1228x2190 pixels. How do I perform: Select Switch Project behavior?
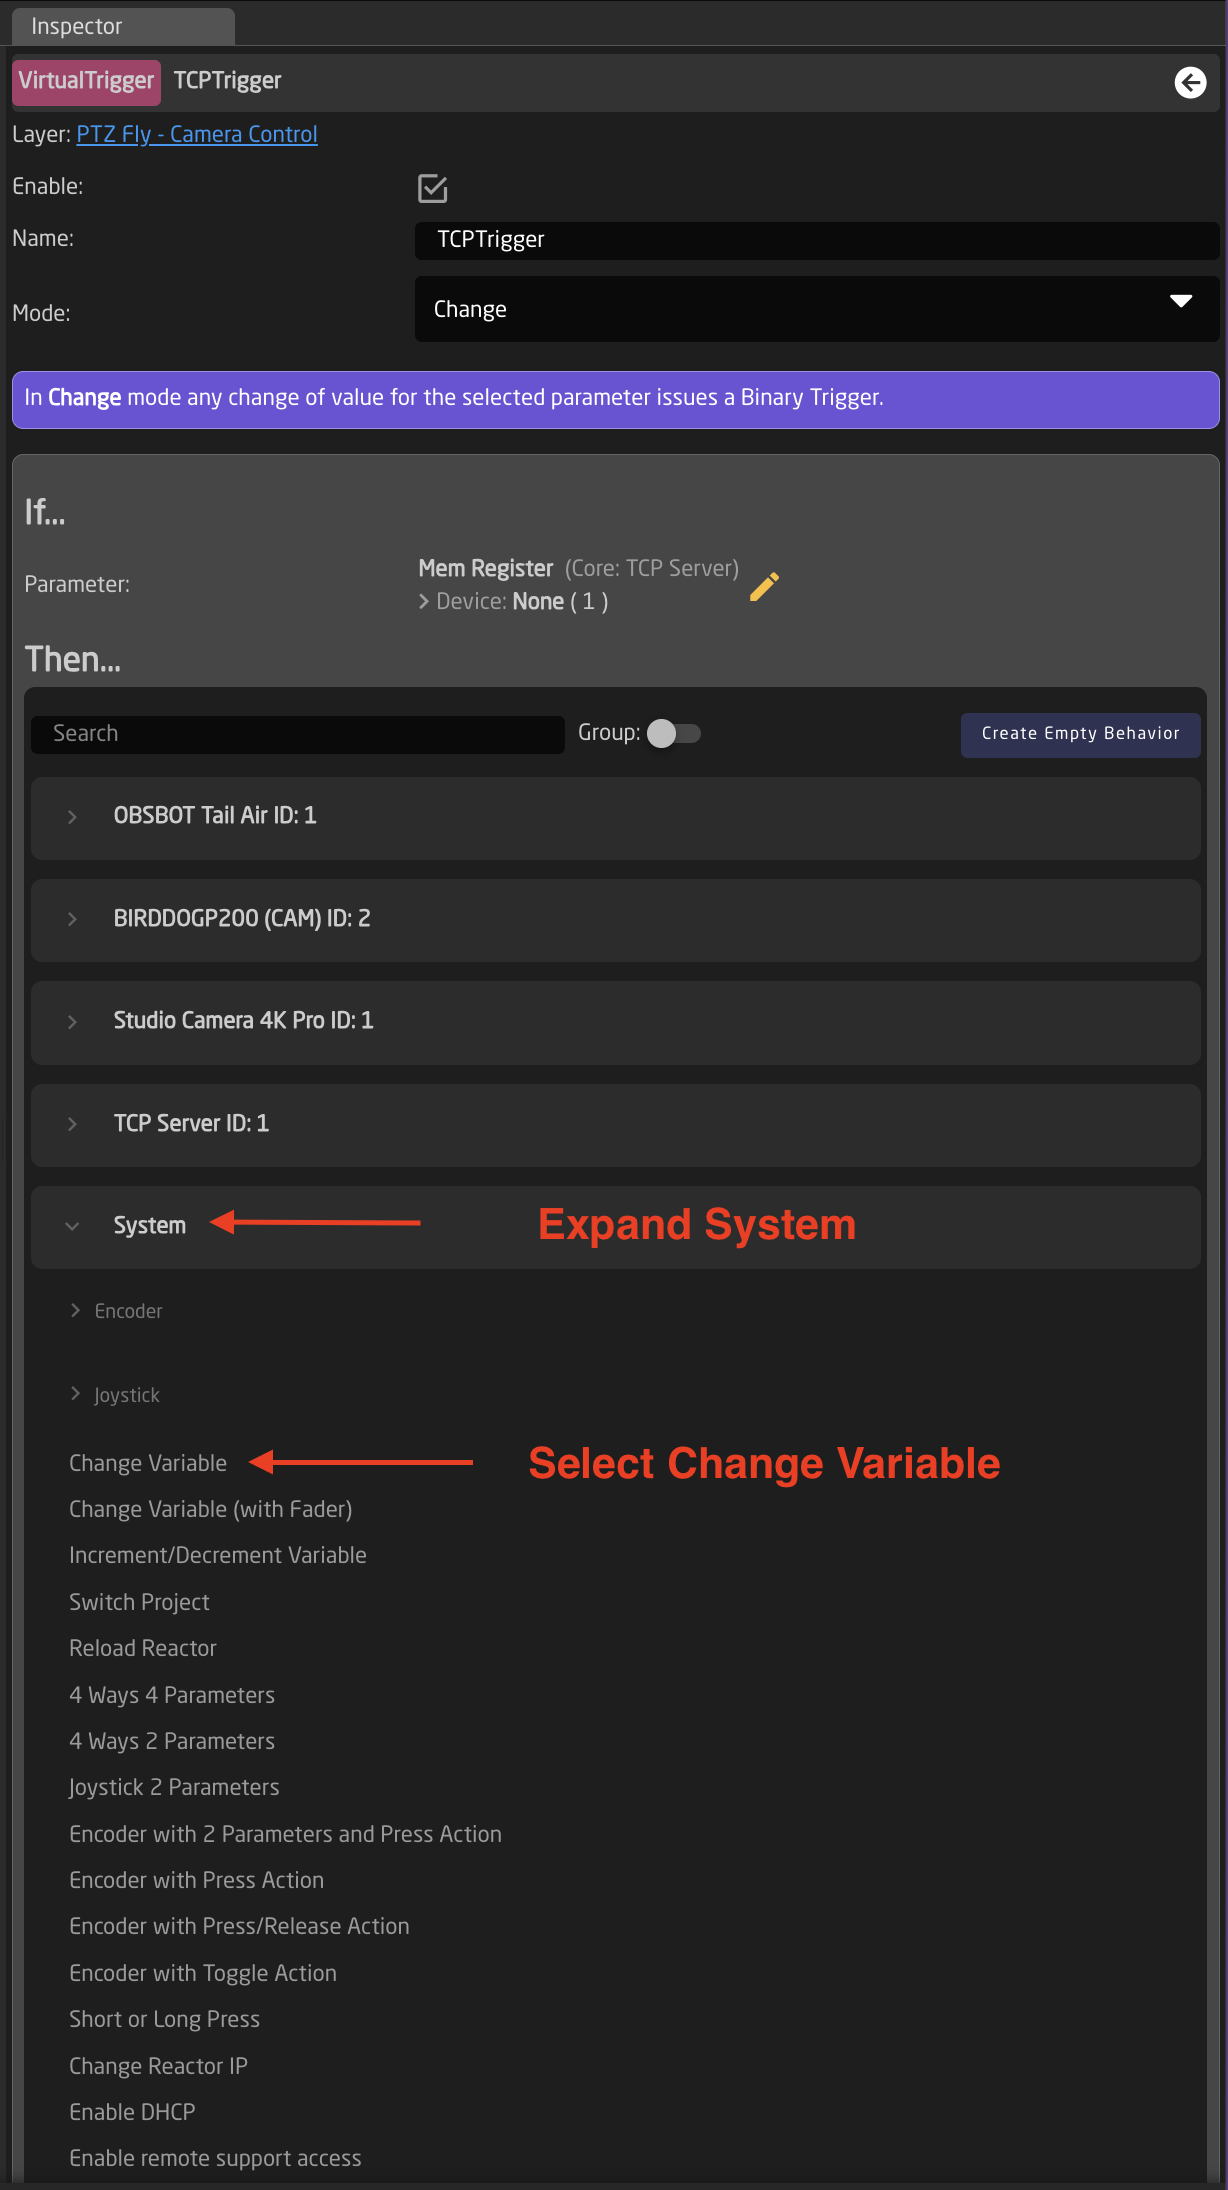139,1602
